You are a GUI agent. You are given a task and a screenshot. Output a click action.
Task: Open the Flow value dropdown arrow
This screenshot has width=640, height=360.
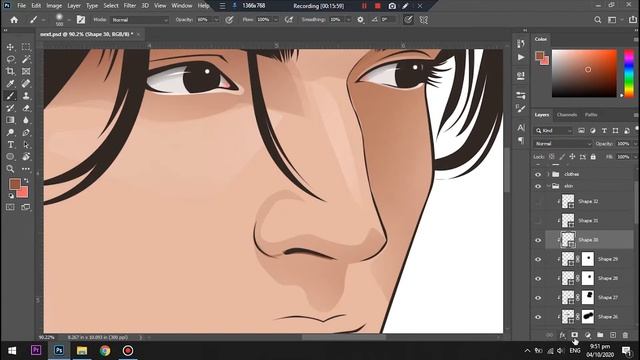click(x=276, y=20)
